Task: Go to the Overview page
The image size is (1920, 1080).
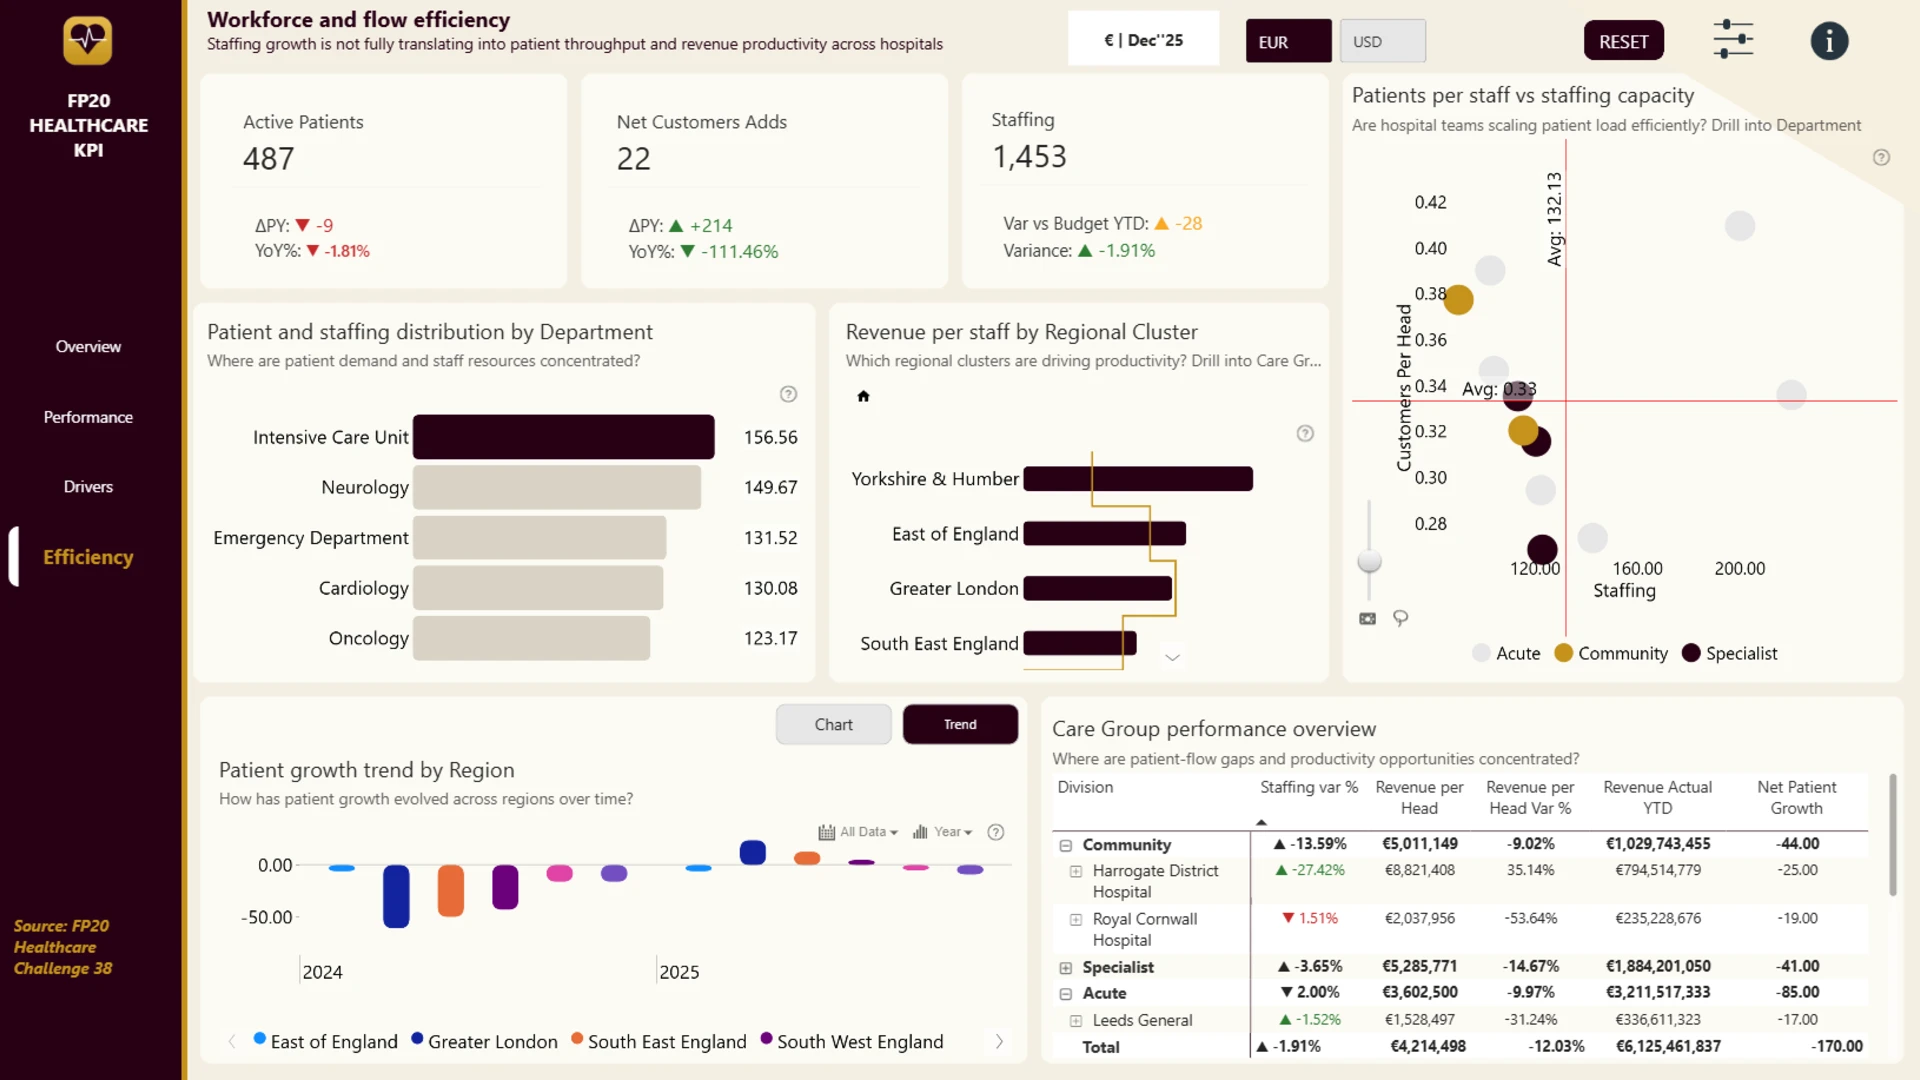Action: pos(88,346)
